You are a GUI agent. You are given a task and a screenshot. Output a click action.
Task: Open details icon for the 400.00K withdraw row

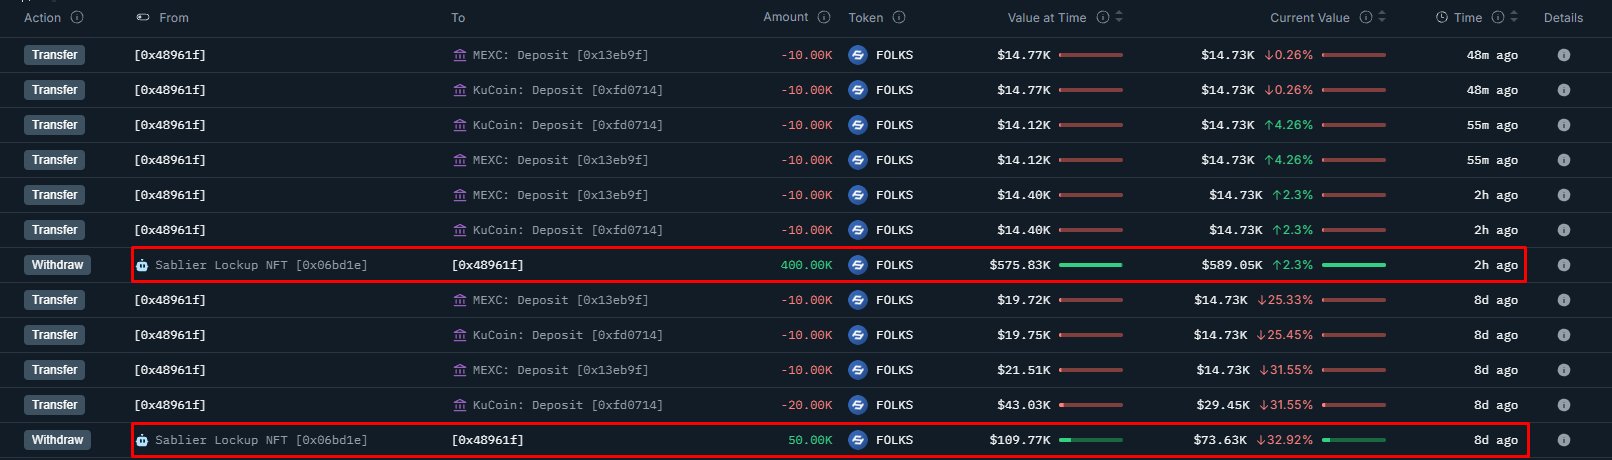point(1563,265)
